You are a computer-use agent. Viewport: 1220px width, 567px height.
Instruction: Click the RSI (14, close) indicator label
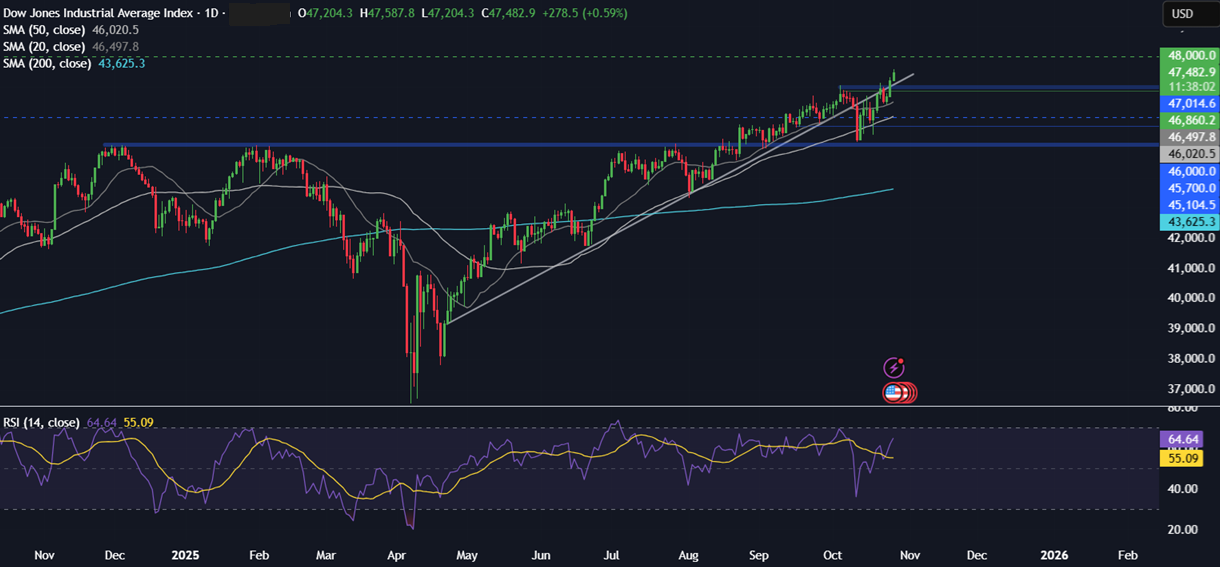(x=41, y=423)
